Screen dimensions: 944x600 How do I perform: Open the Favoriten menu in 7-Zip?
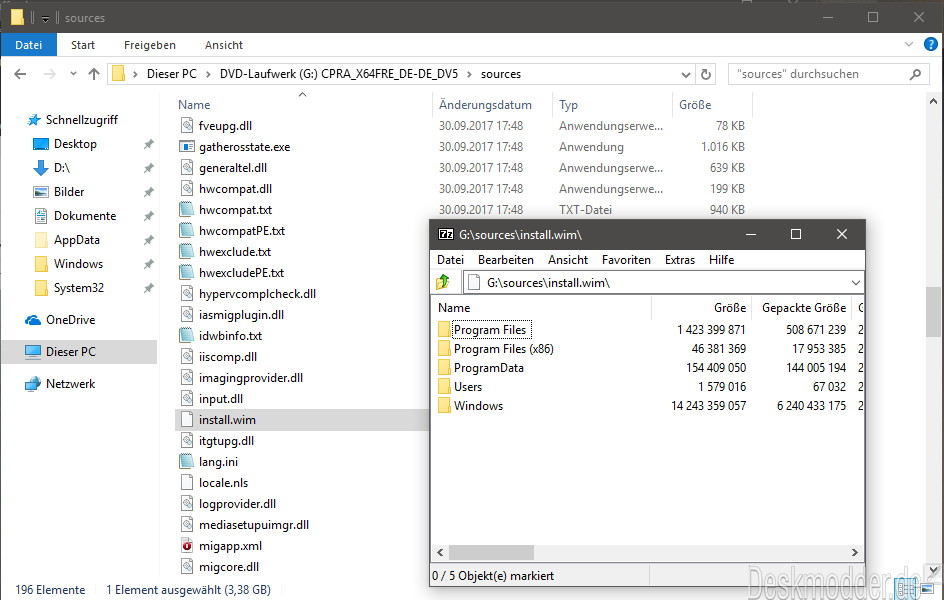pyautogui.click(x=626, y=259)
